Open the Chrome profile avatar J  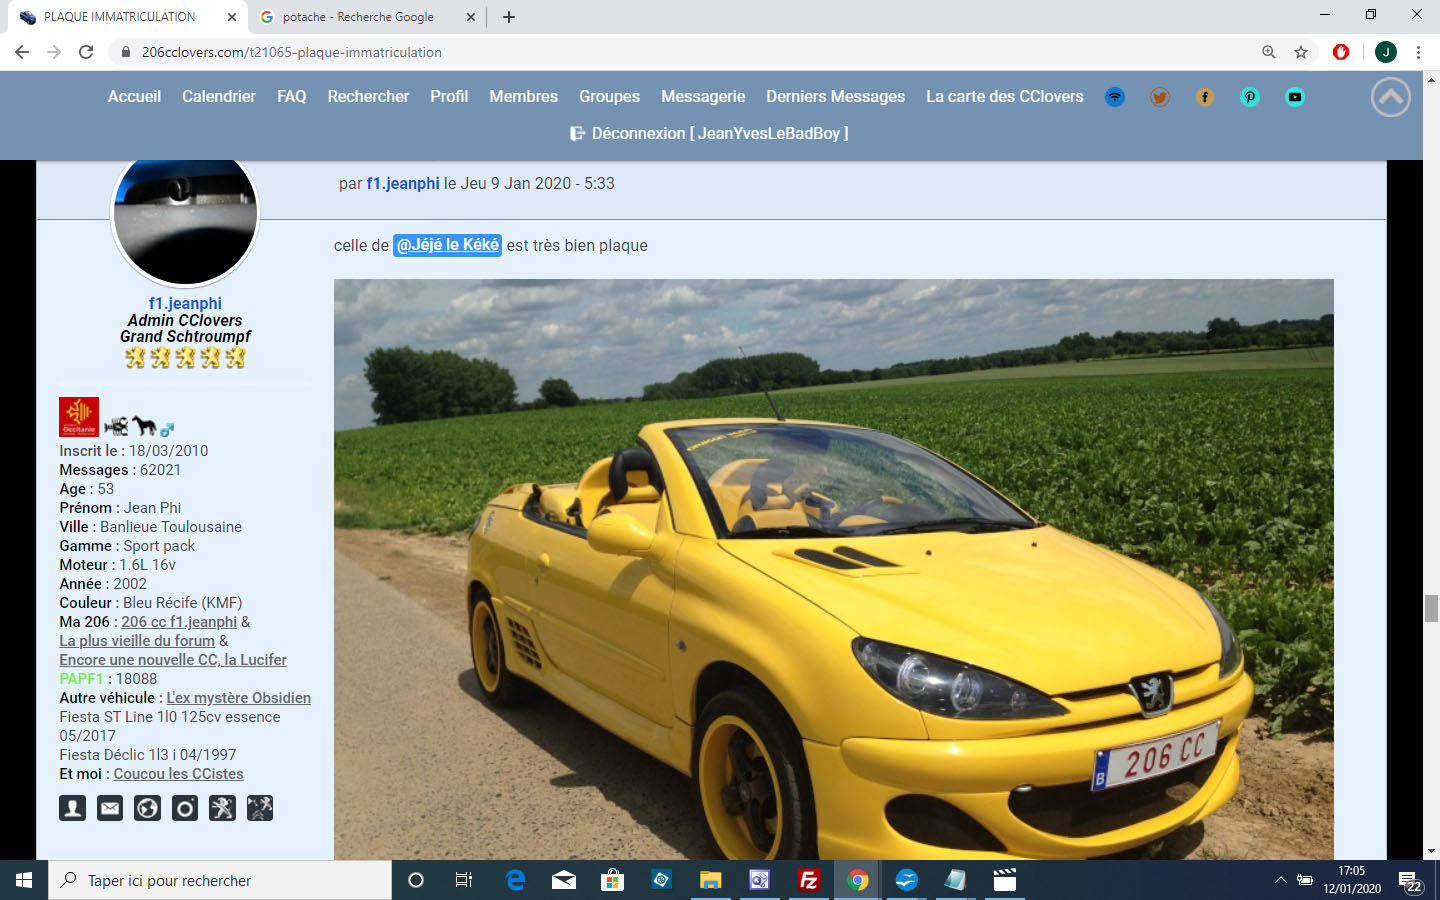1386,52
